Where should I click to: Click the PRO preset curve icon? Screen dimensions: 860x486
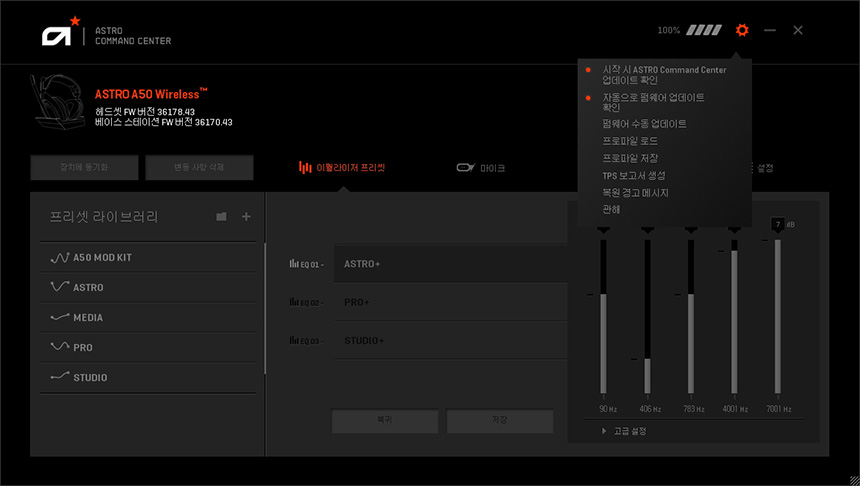click(60, 347)
